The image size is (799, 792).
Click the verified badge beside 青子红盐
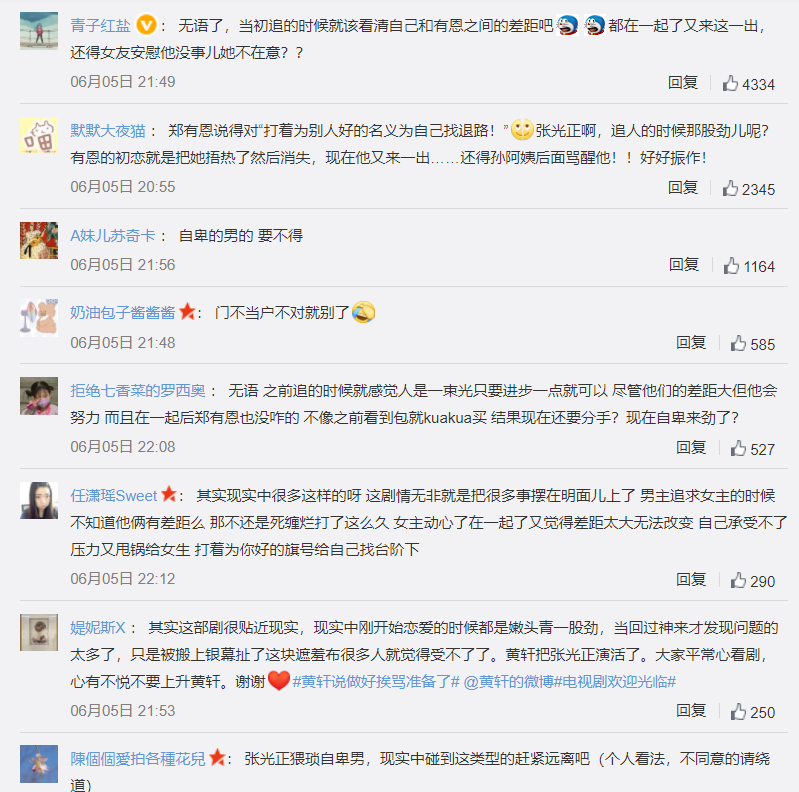145,24
